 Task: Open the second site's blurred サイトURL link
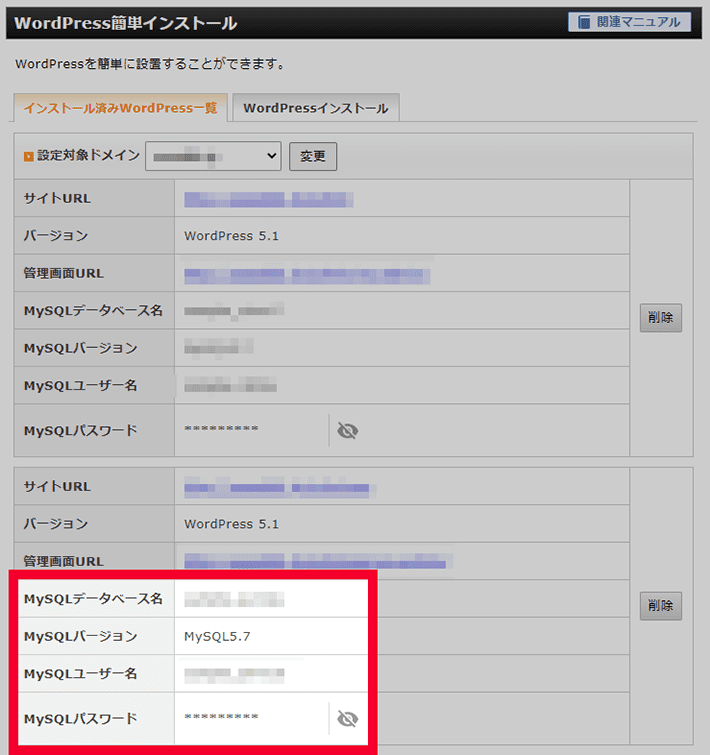[x=279, y=488]
